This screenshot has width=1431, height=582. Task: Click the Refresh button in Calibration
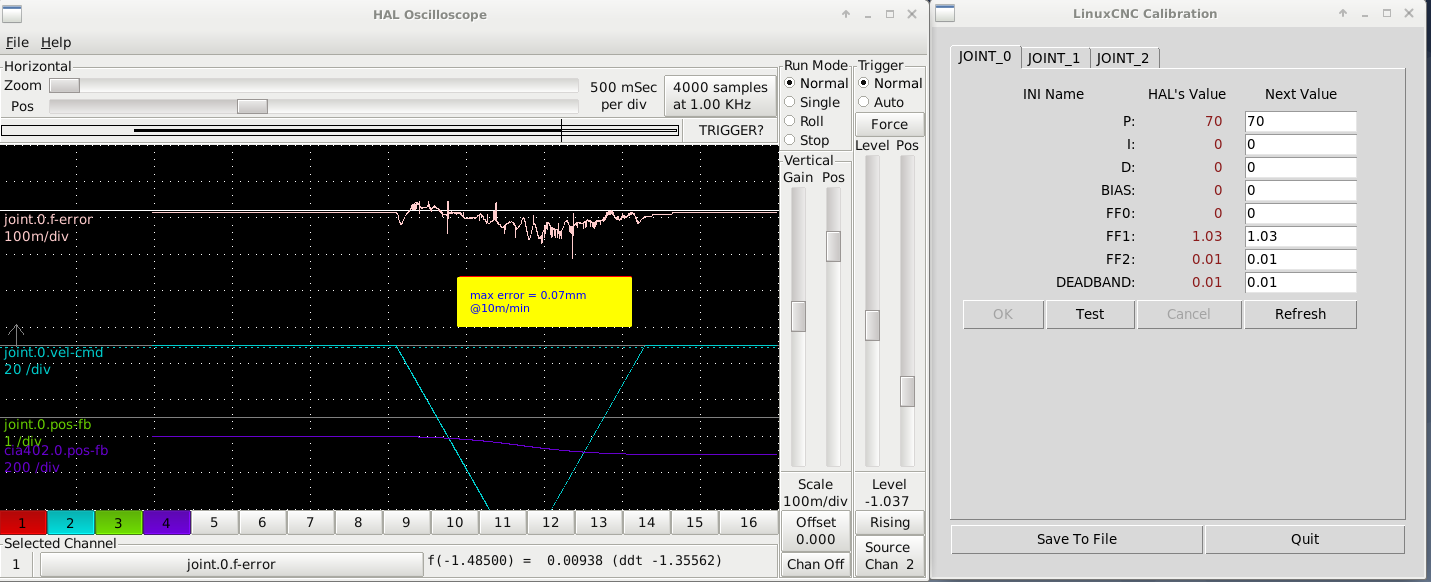1300,314
